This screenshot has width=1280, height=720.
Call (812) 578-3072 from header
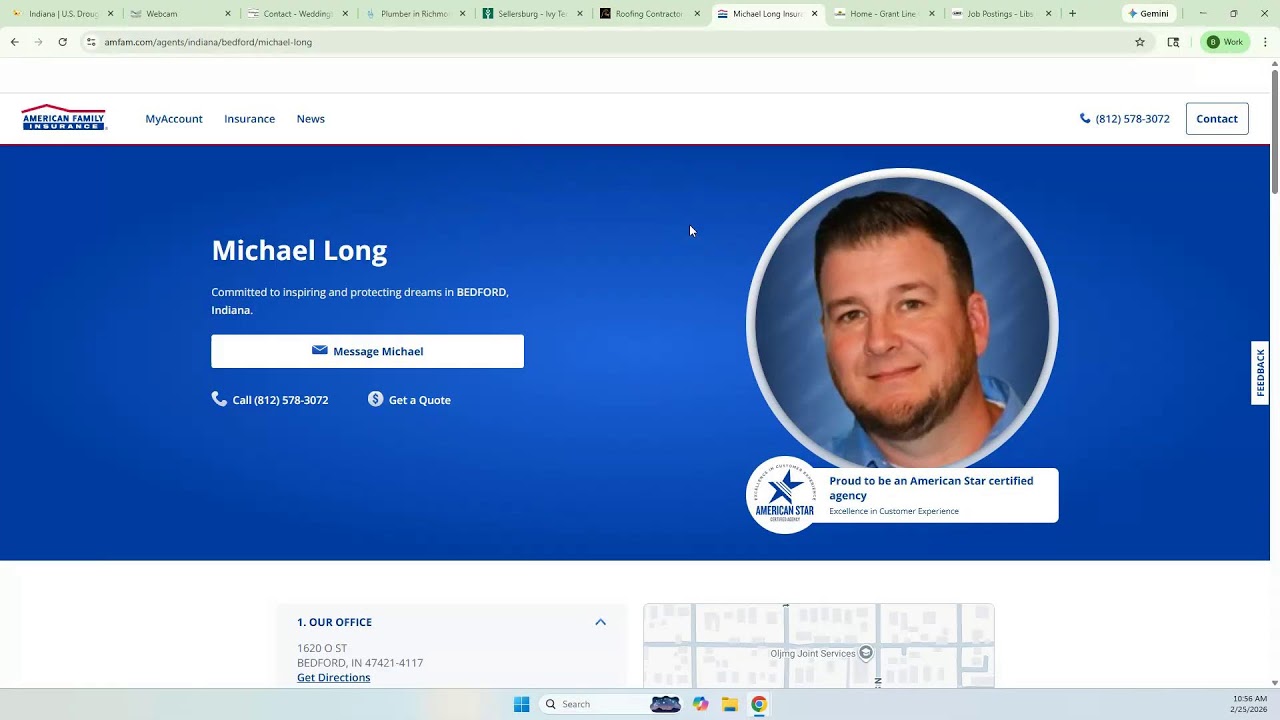(x=1124, y=119)
